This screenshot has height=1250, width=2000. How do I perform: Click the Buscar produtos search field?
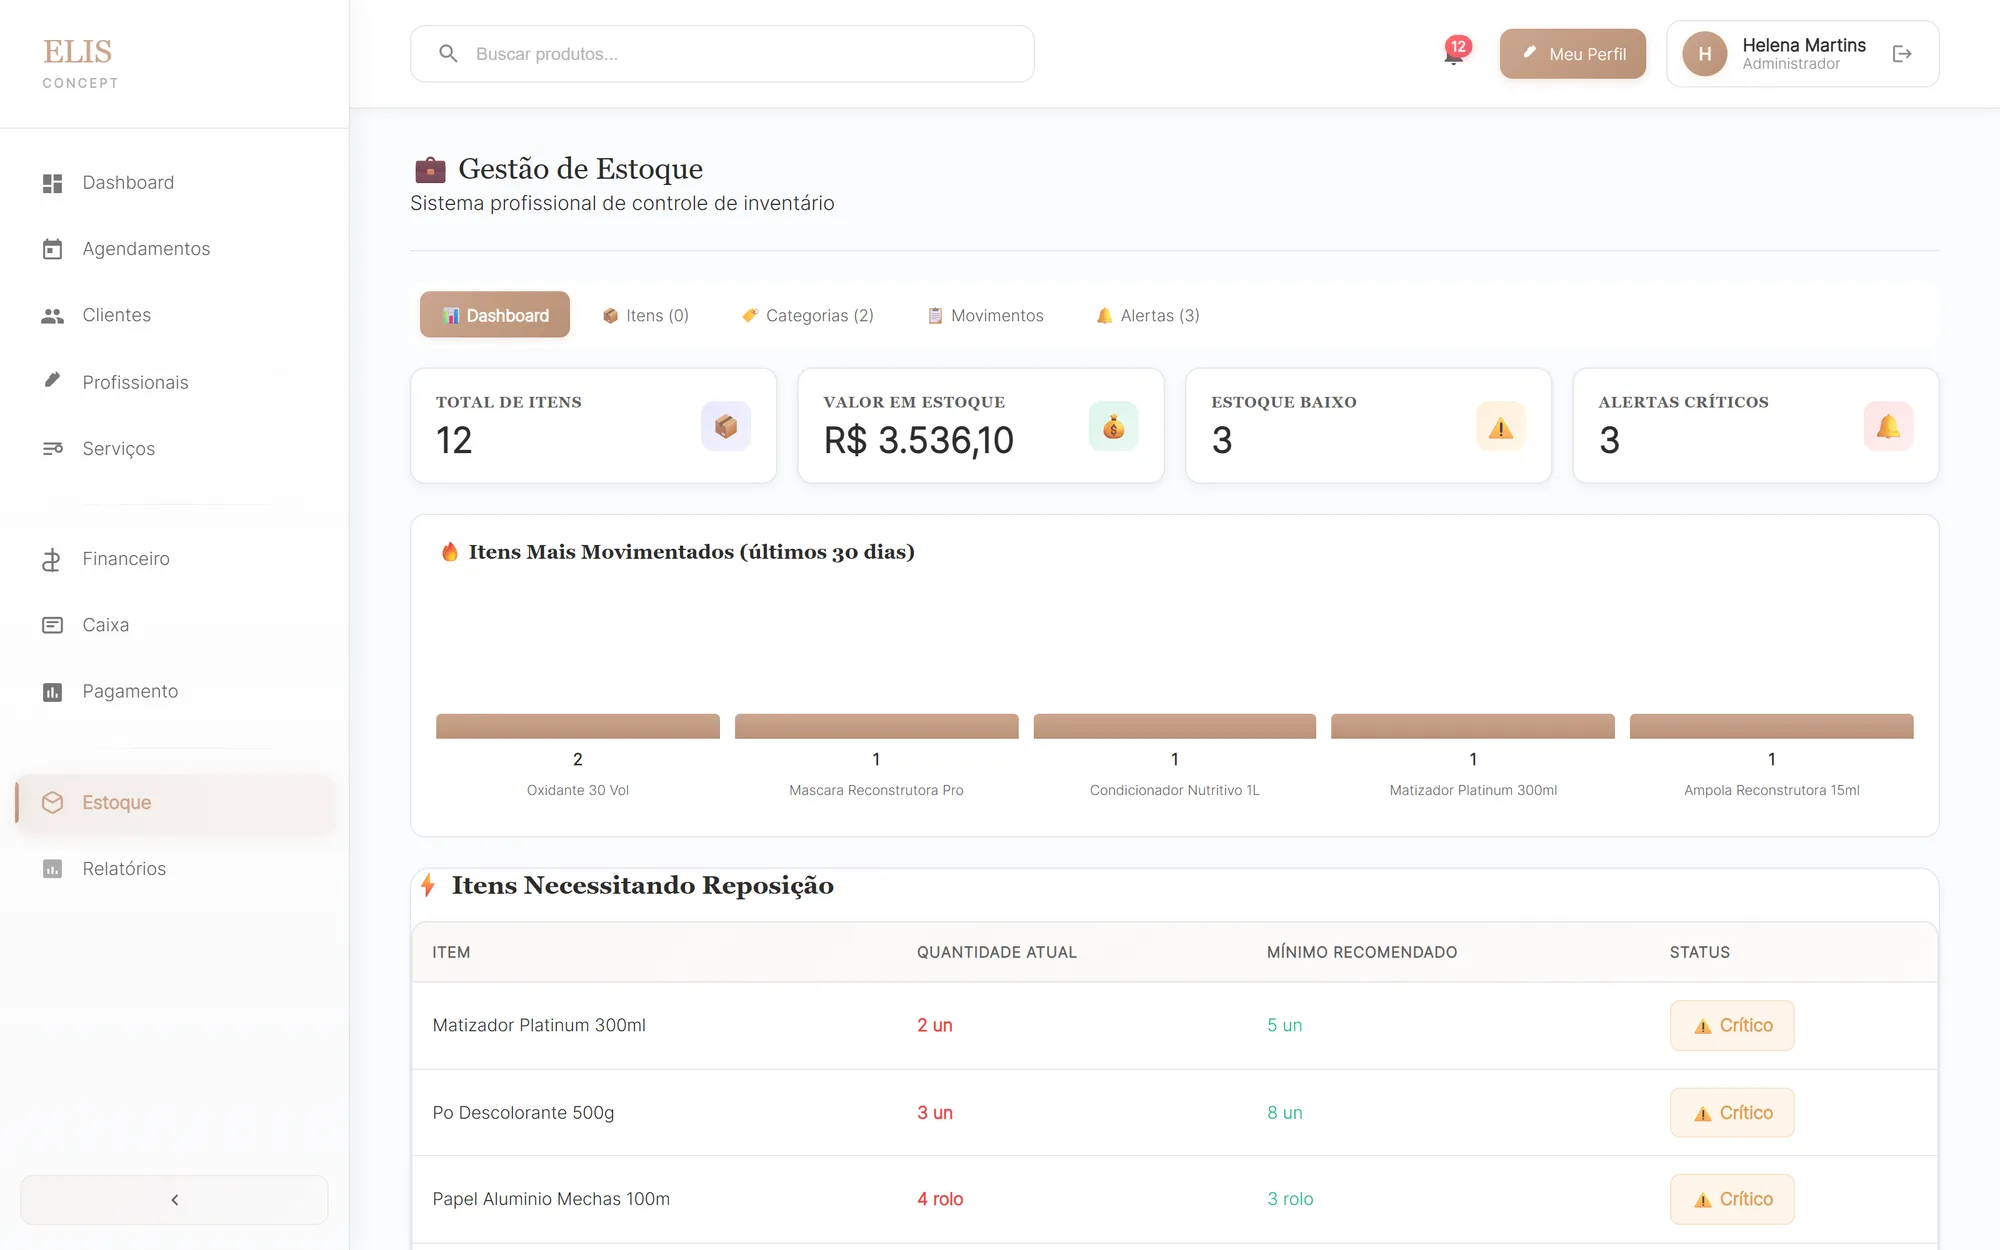[722, 54]
